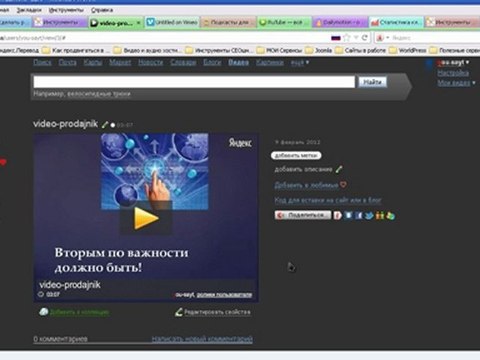Image resolution: width=480 pixels, height=360 pixels.
Task: Click the Поделиться share button
Action: click(303, 215)
